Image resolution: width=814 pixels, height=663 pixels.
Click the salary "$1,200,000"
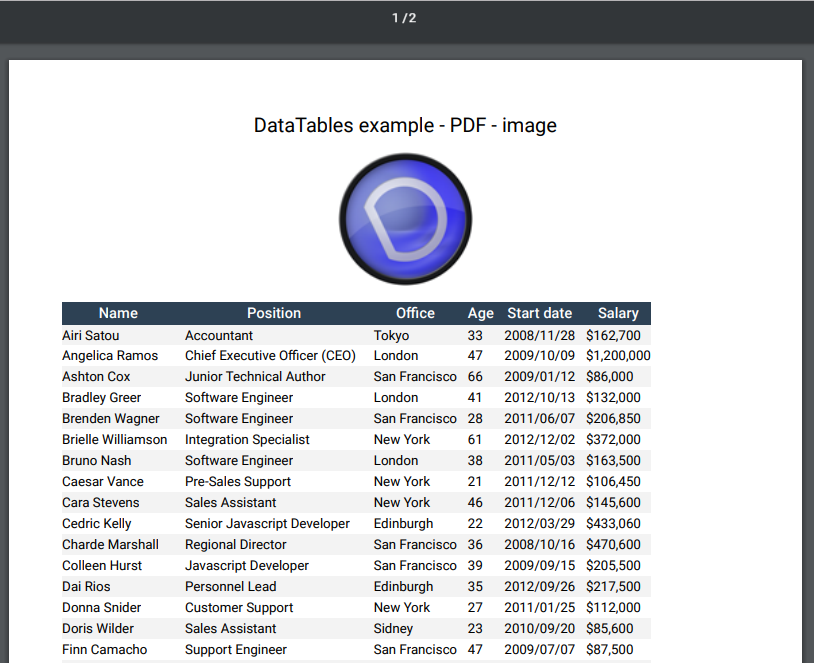[618, 356]
